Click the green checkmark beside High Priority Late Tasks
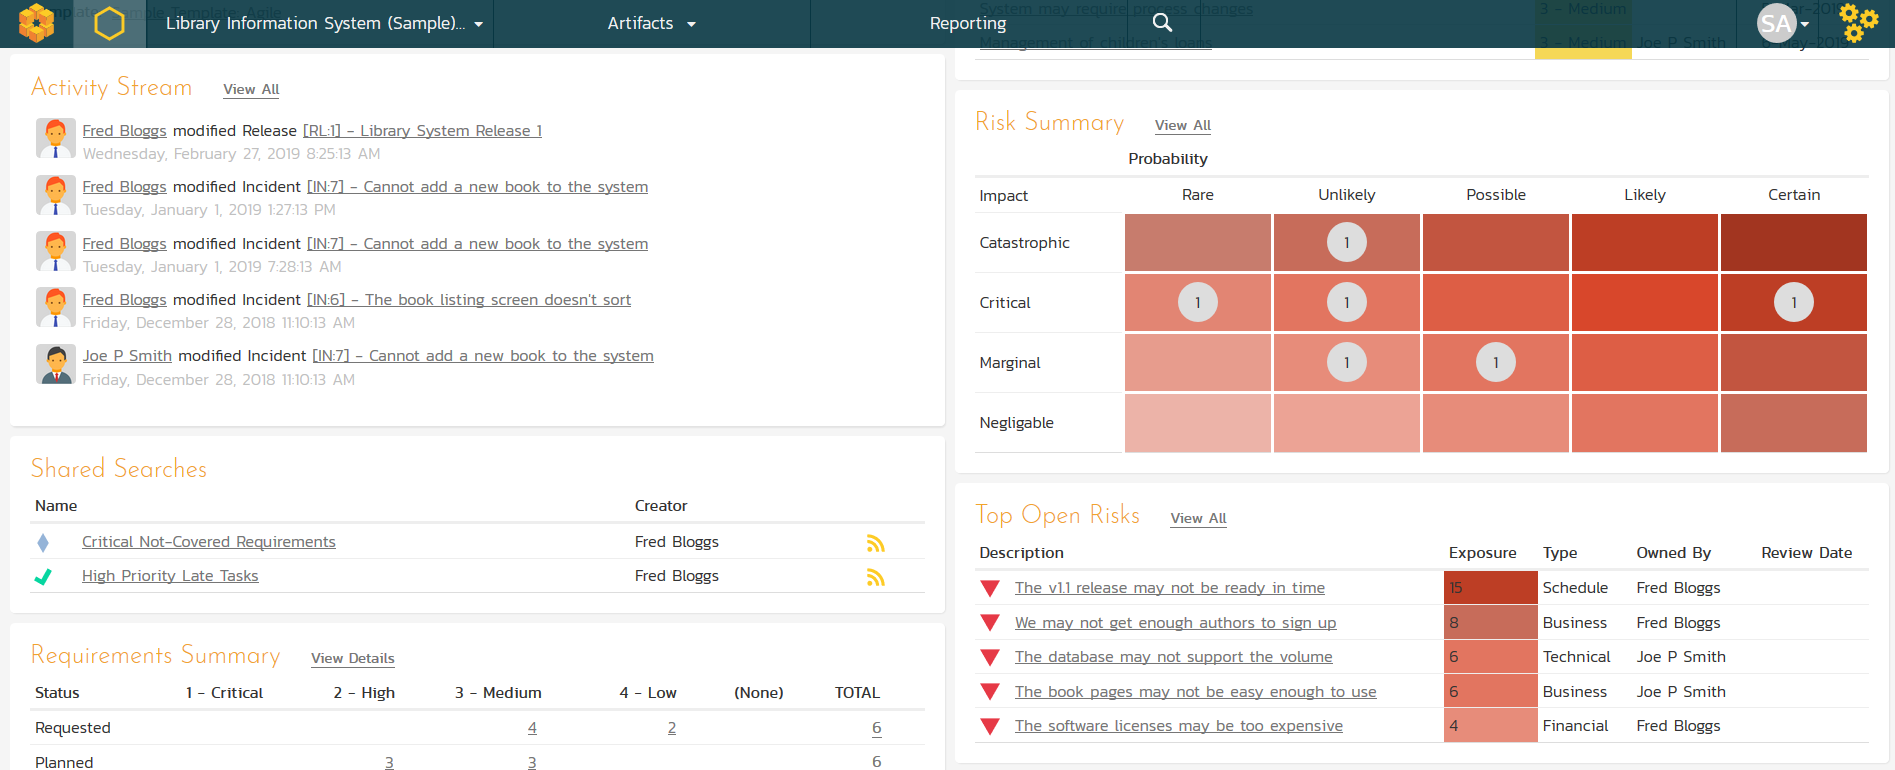1895x770 pixels. pyautogui.click(x=43, y=577)
